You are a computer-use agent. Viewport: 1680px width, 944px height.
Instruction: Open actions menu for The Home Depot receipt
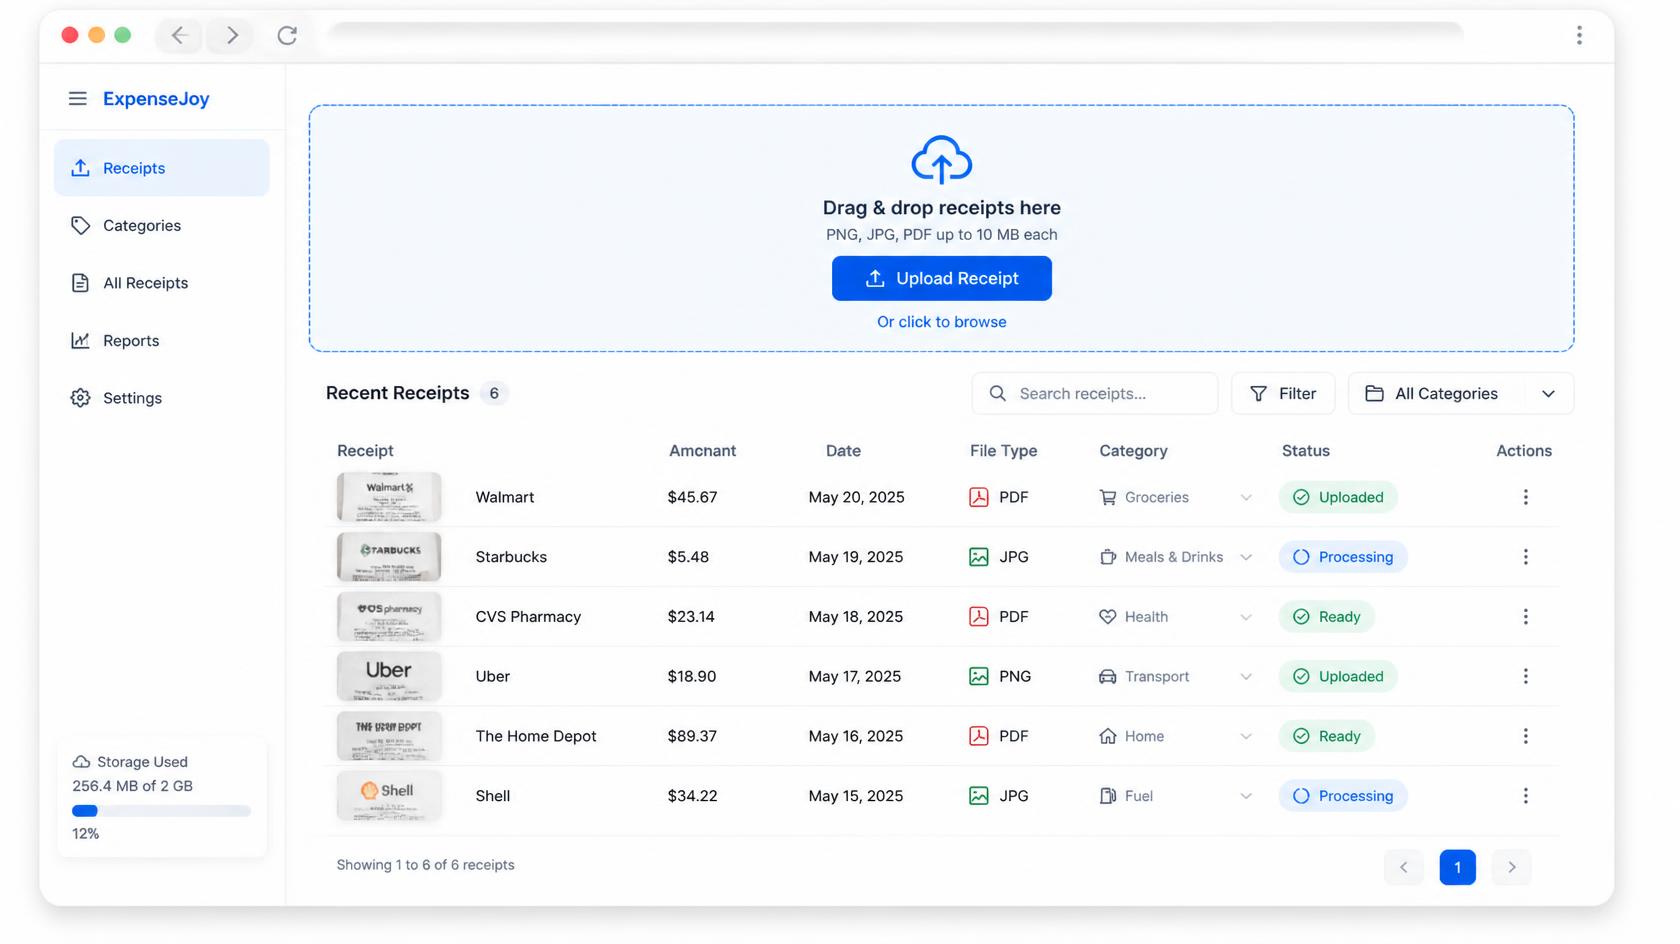pyautogui.click(x=1525, y=736)
